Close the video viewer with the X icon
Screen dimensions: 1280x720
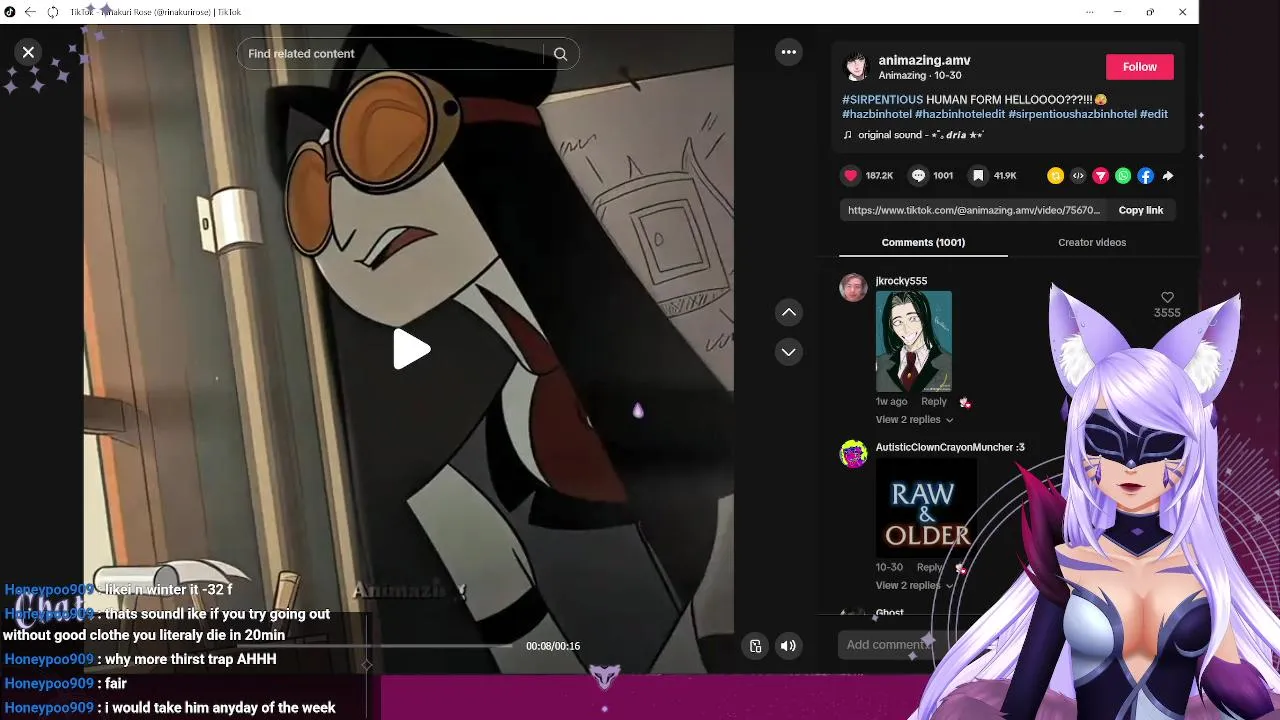(x=28, y=52)
